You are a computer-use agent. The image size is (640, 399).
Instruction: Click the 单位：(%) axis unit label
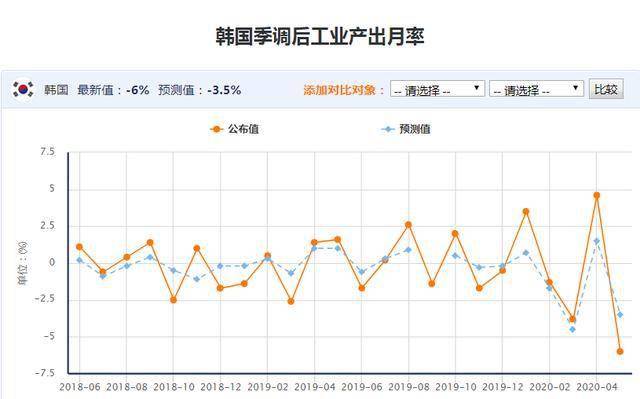tap(23, 263)
